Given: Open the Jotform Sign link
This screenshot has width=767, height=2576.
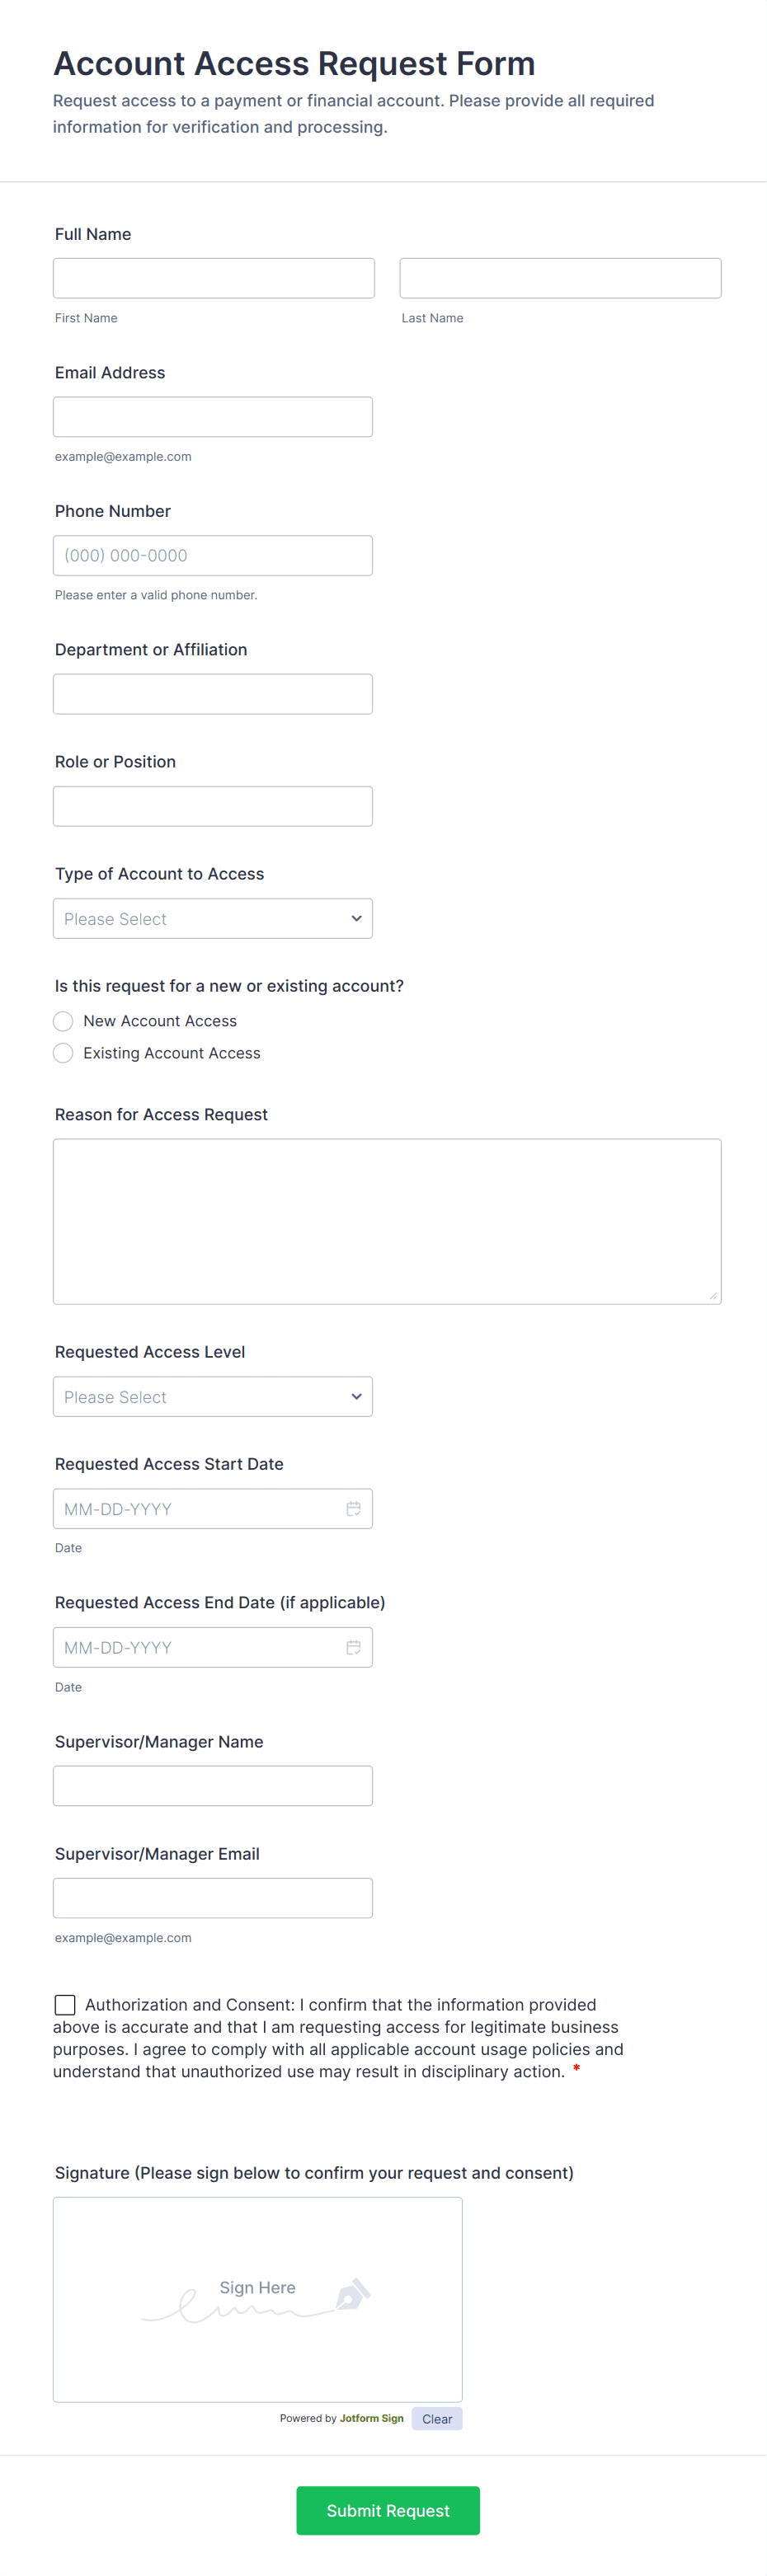Looking at the screenshot, I should coord(371,2418).
